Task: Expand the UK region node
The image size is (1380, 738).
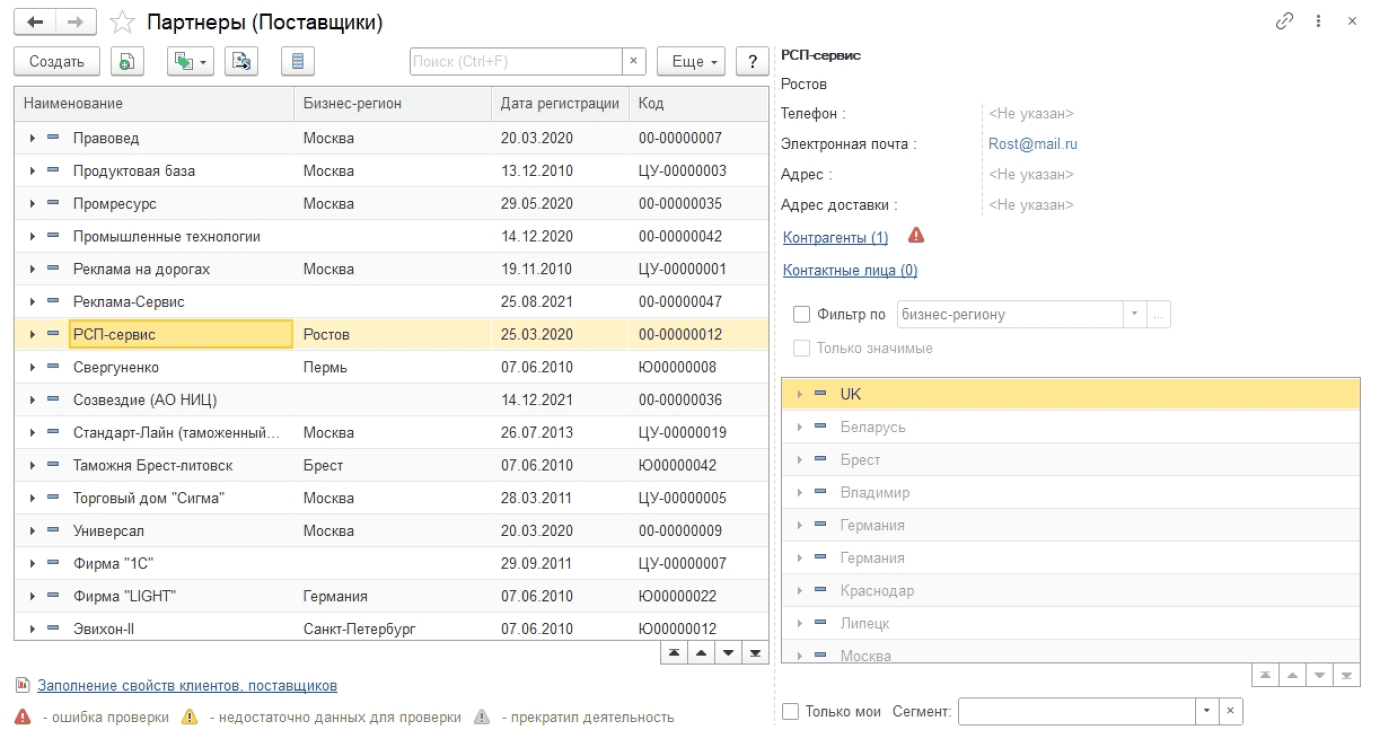Action: click(x=800, y=394)
